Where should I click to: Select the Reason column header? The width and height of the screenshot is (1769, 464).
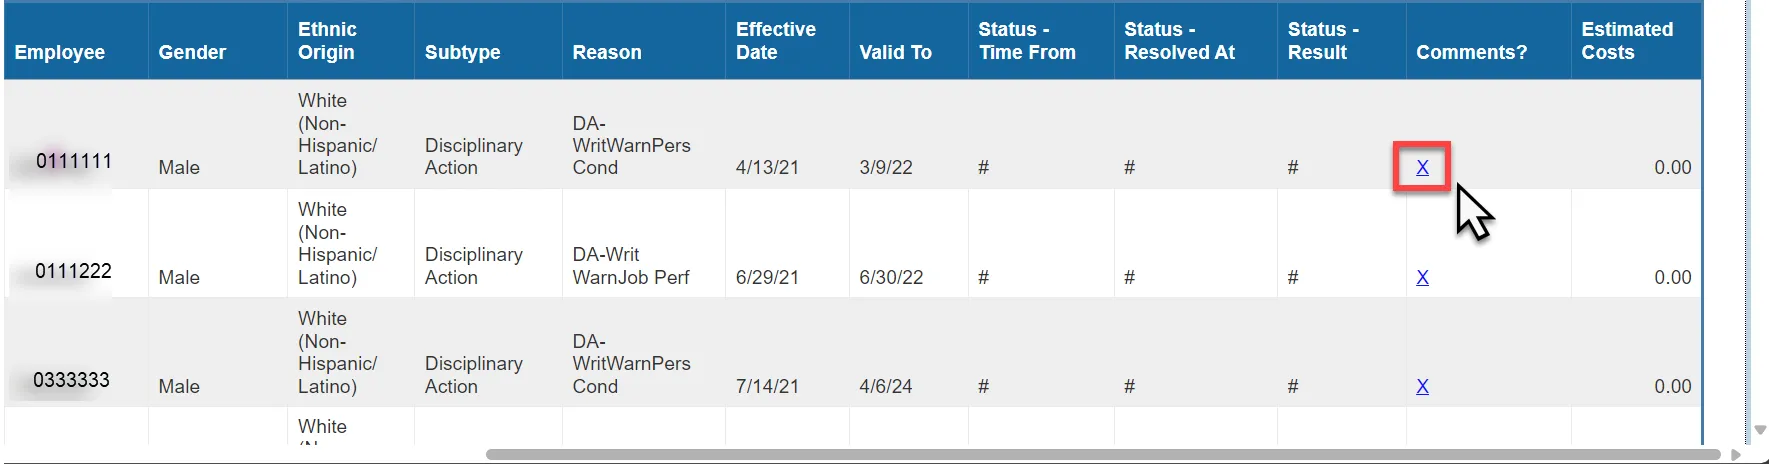(x=607, y=52)
